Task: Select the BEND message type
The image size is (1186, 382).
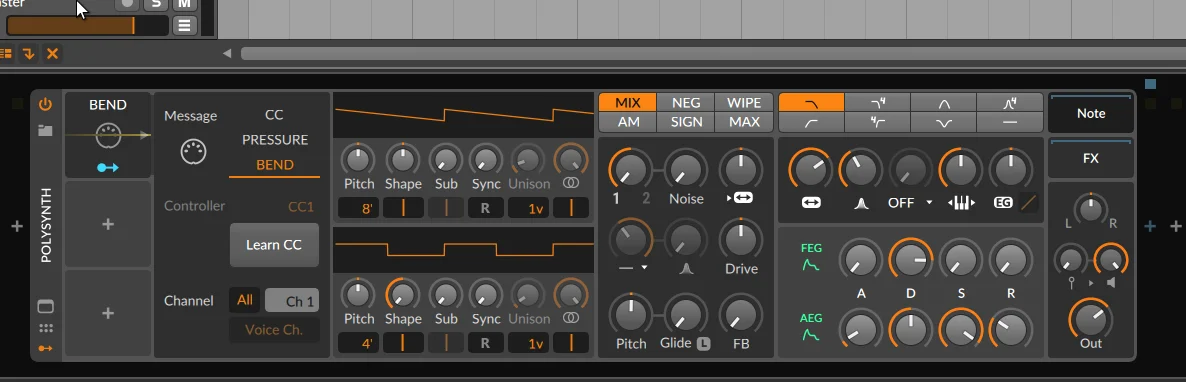Action: tap(275, 165)
